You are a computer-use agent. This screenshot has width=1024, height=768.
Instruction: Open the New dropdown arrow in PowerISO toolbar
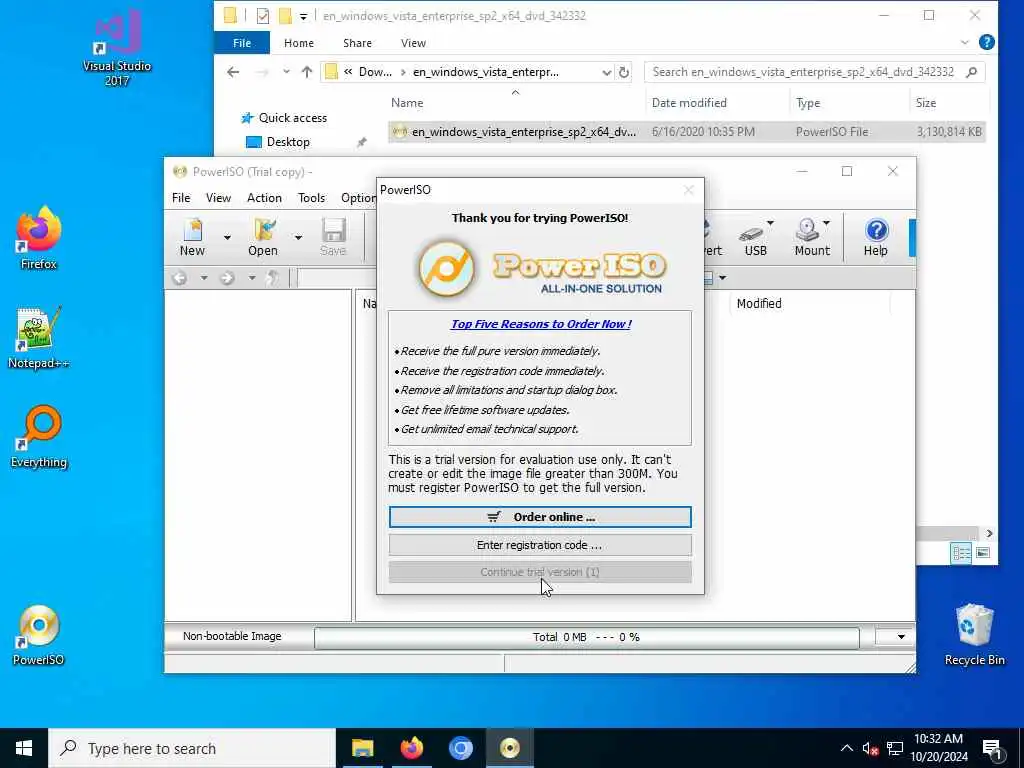(227, 238)
